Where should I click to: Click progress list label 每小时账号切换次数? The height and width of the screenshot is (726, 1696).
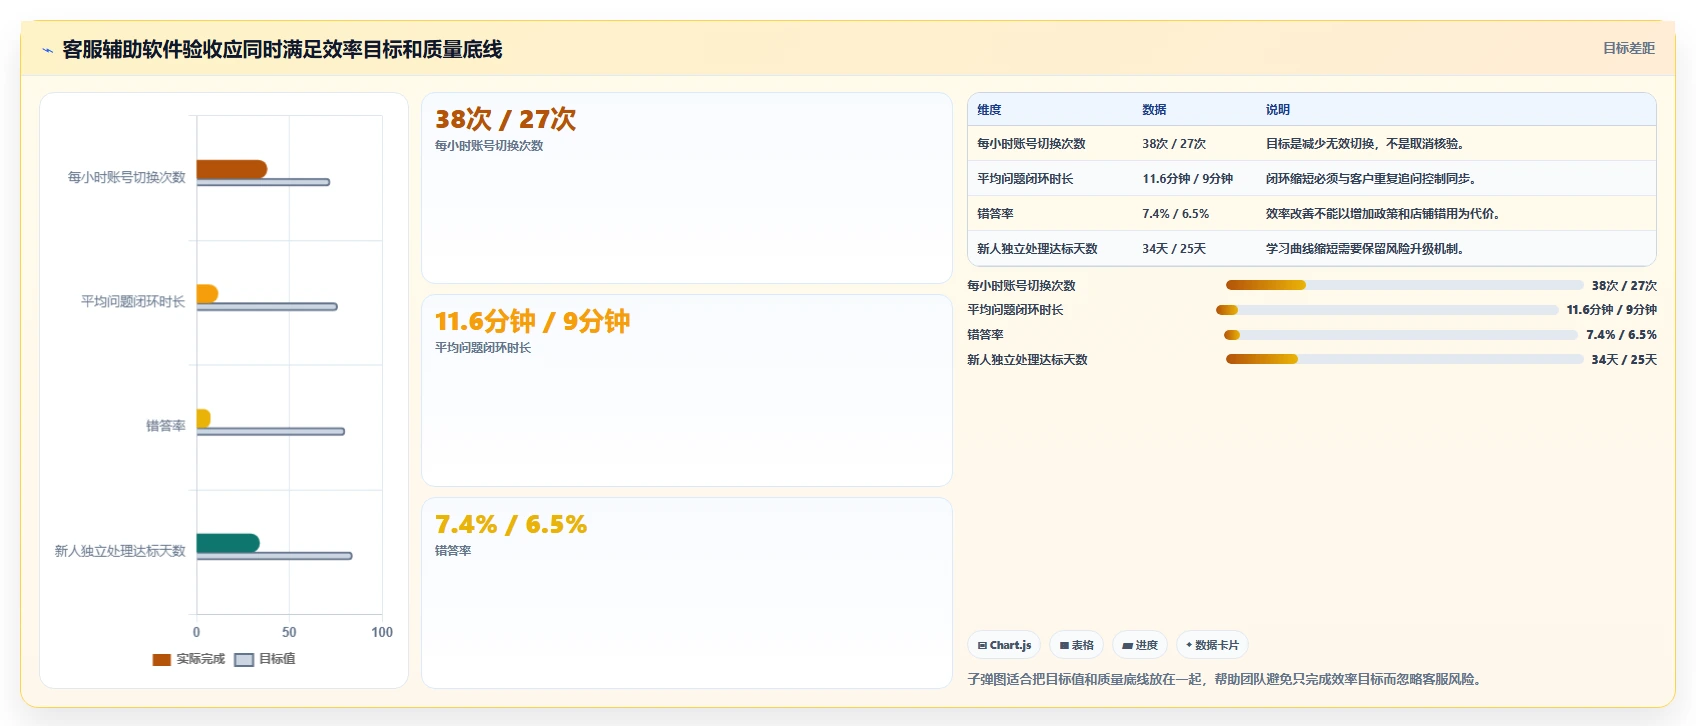point(1021,286)
